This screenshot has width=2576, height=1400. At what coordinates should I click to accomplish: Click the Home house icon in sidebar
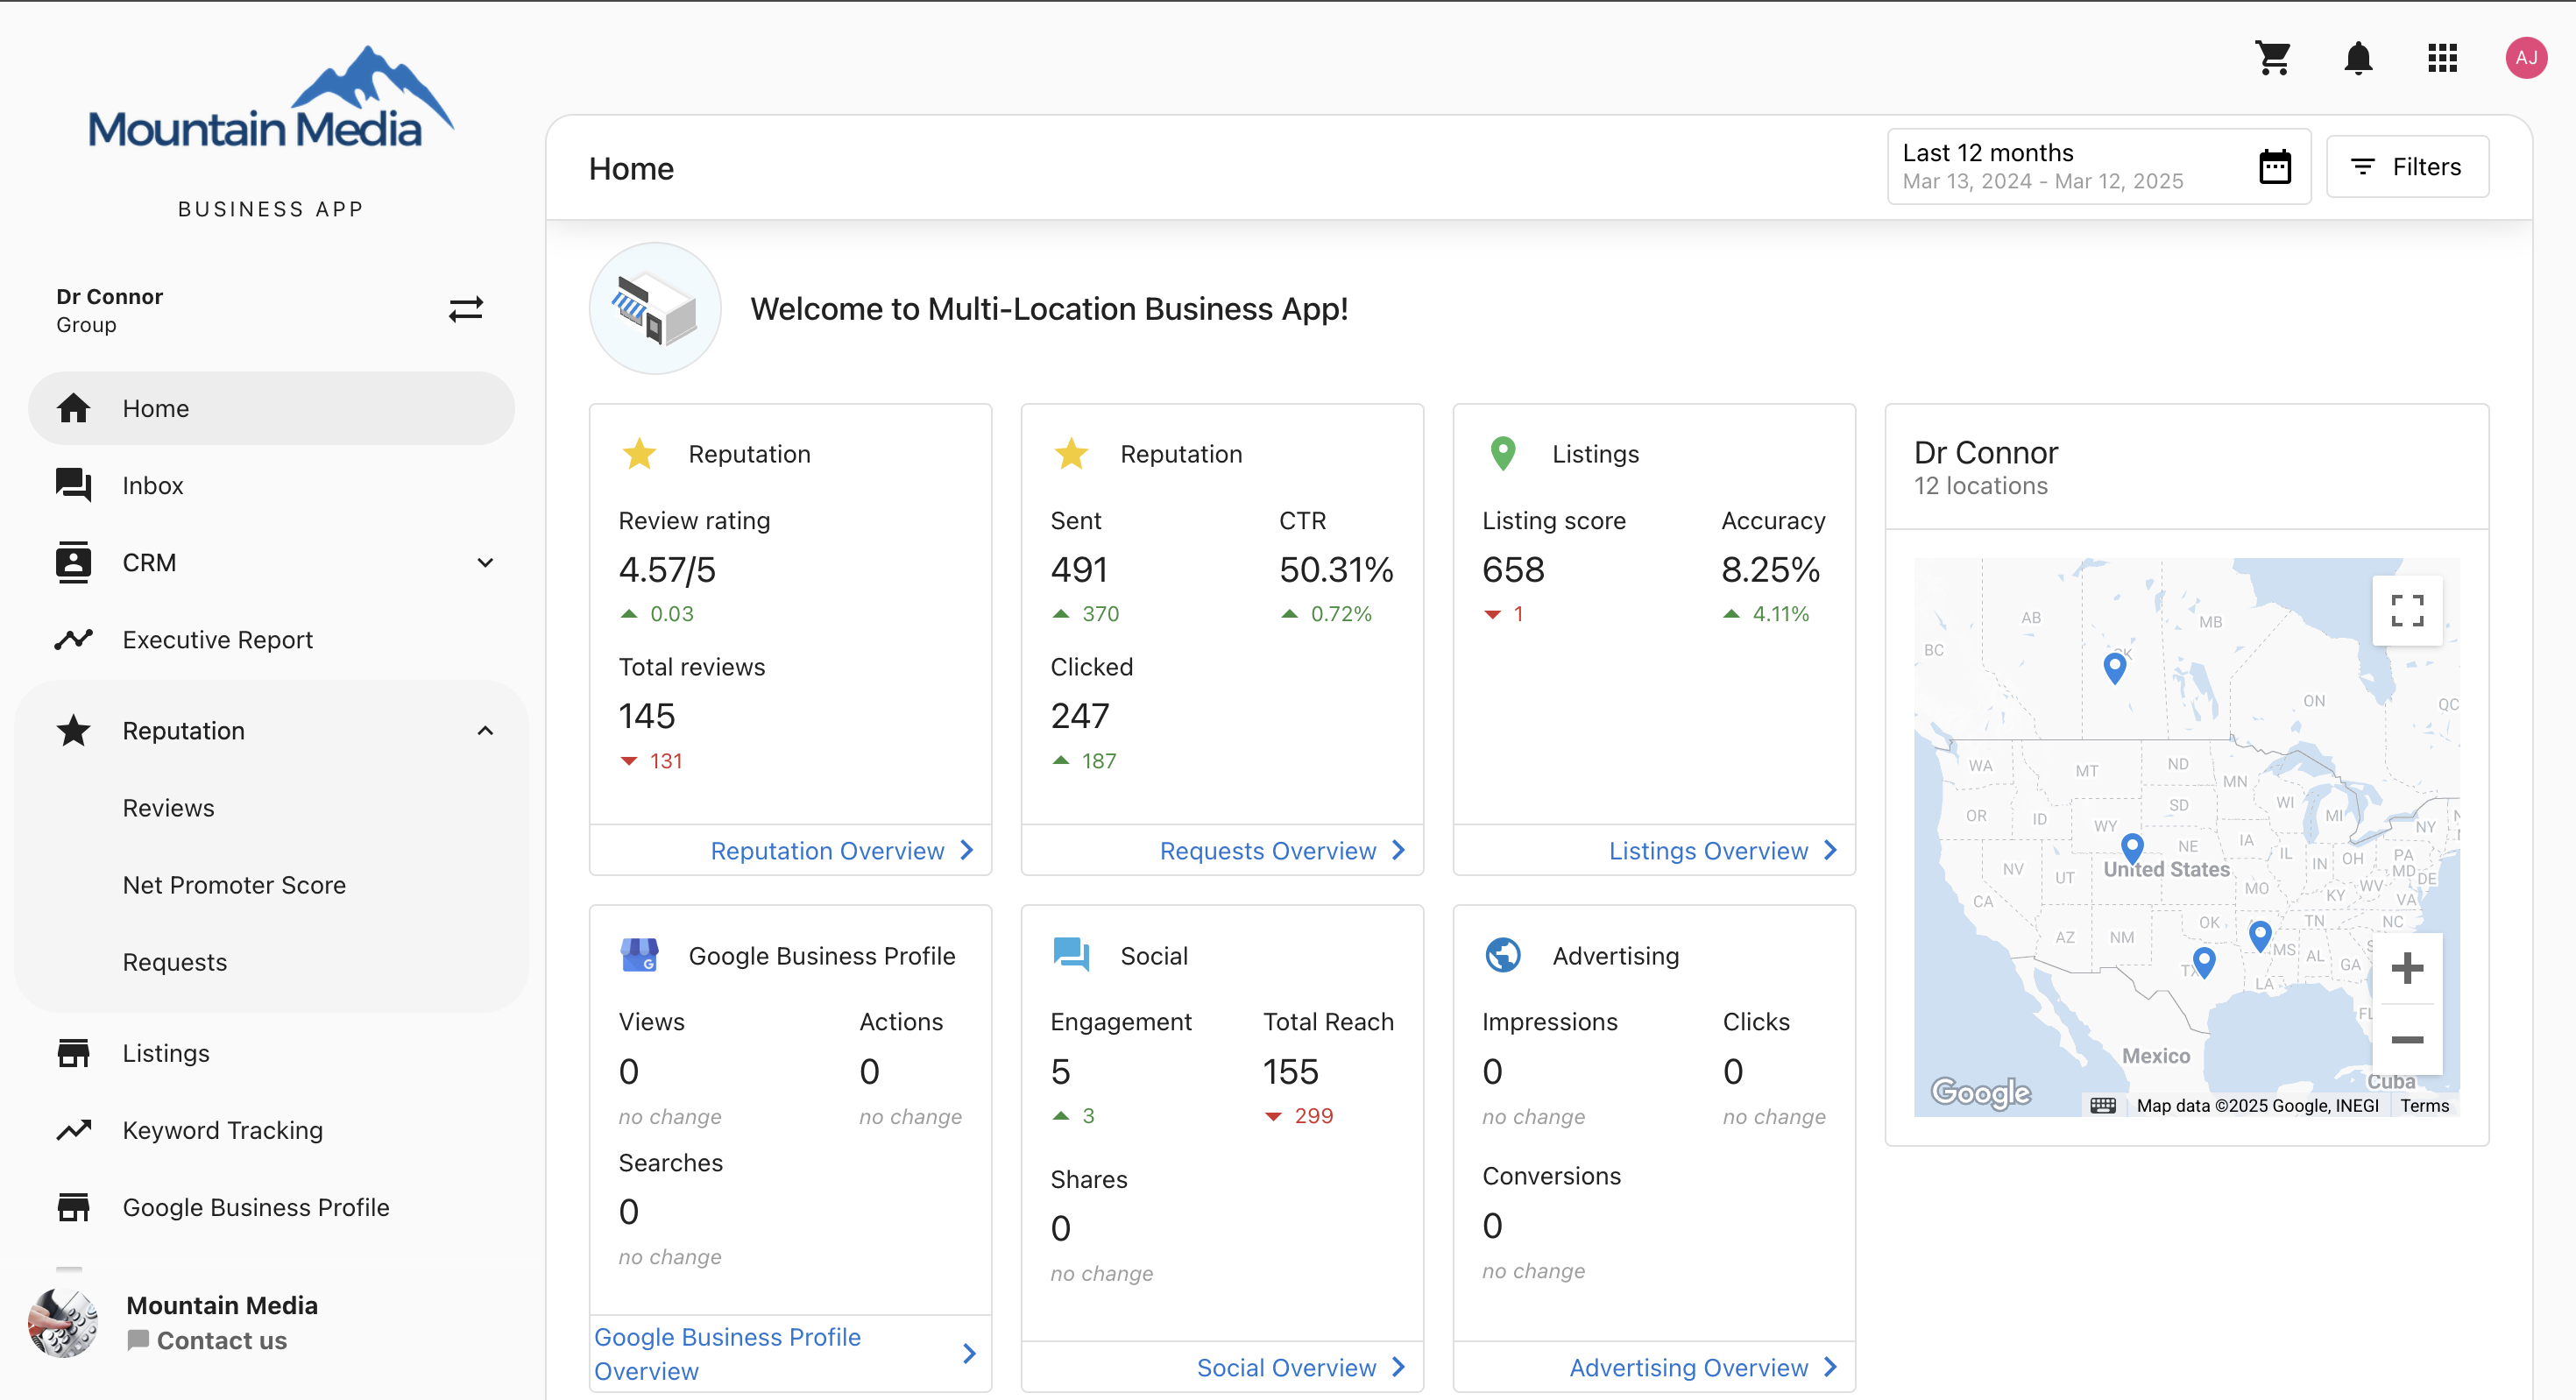tap(73, 408)
